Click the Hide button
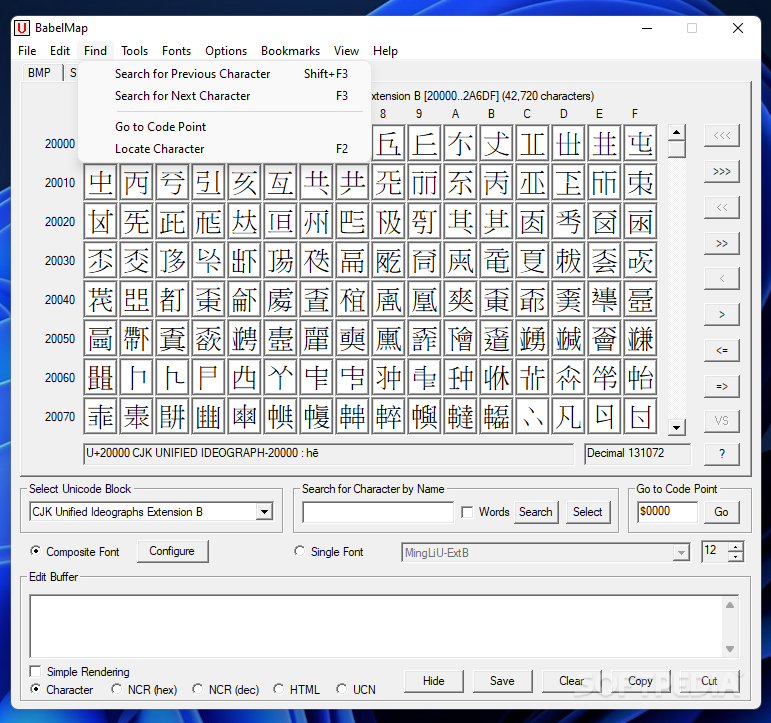Screen dimensions: 771x723 pyautogui.click(x=434, y=681)
